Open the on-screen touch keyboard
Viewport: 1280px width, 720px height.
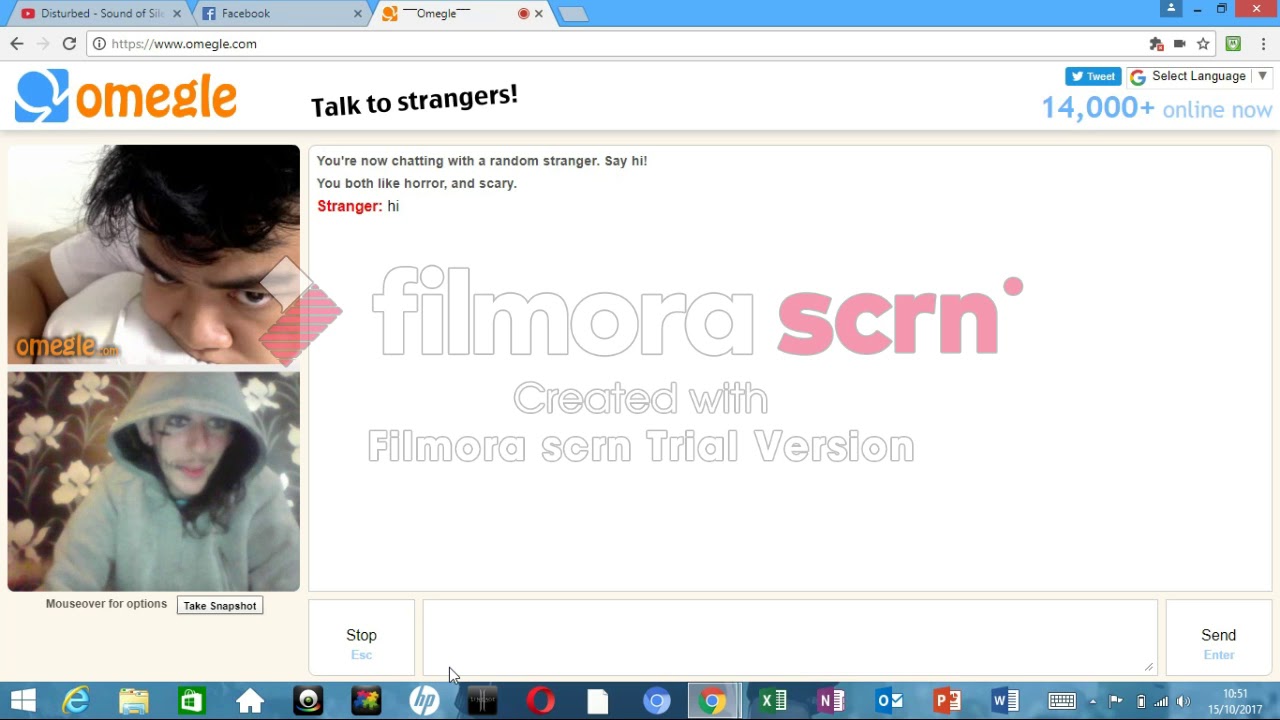[1062, 701]
